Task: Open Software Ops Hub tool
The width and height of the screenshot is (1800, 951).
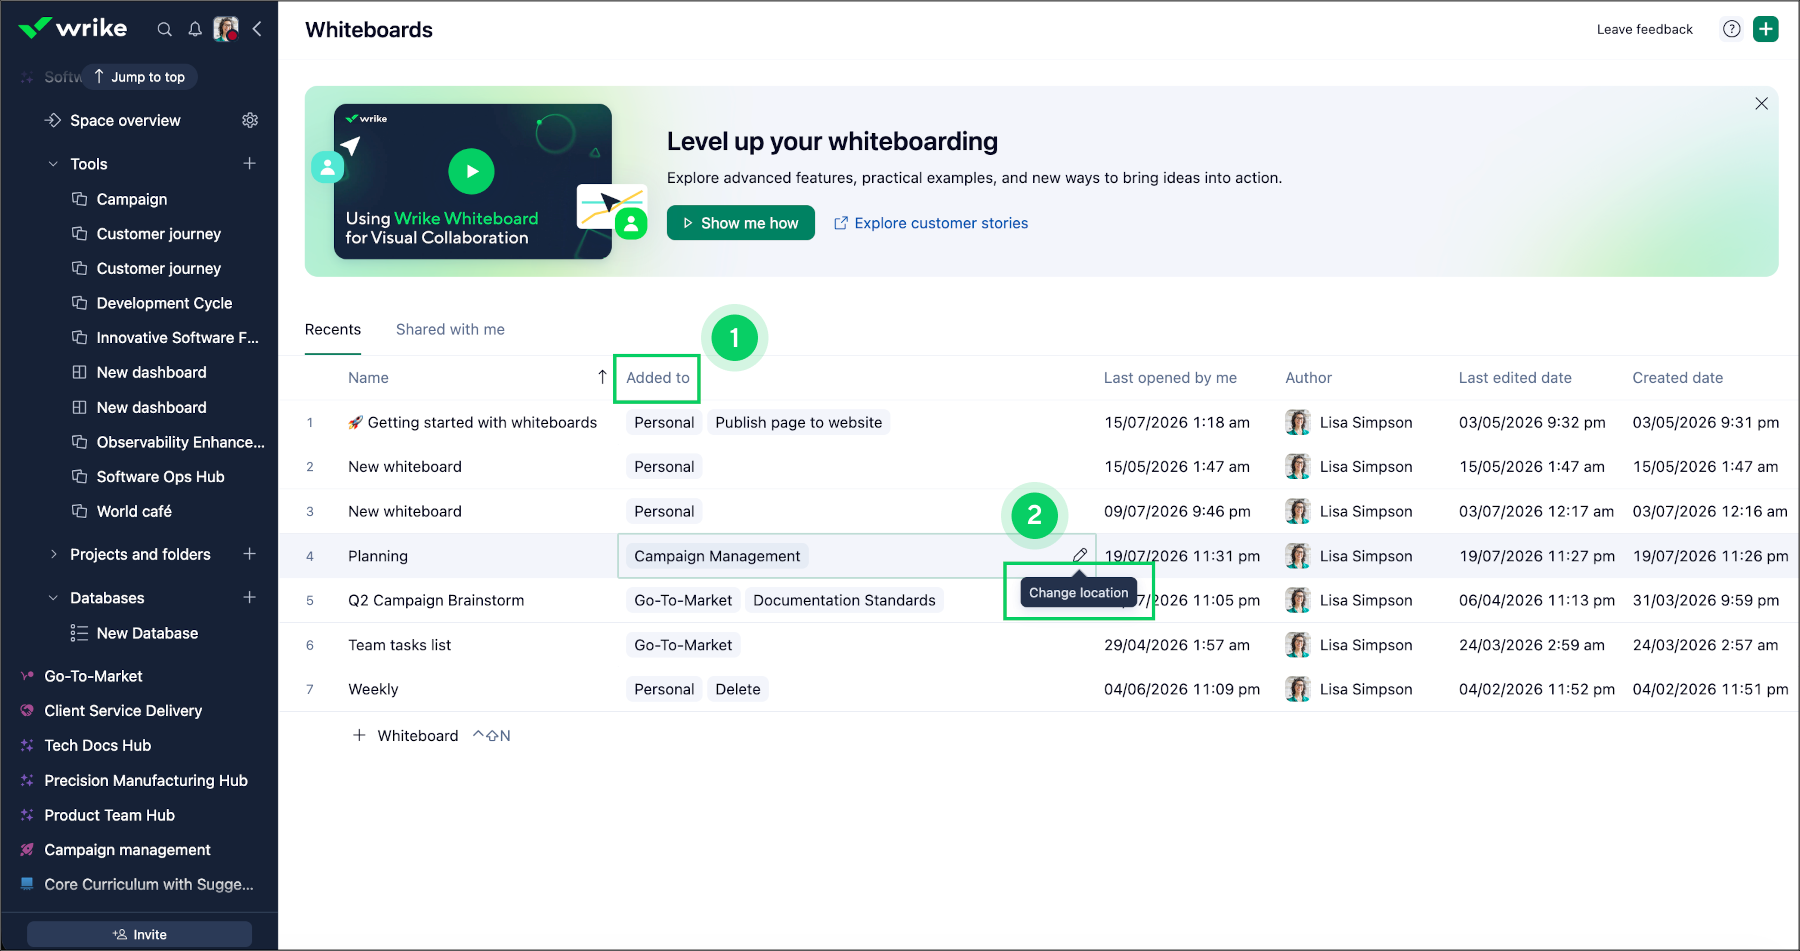Action: click(160, 477)
